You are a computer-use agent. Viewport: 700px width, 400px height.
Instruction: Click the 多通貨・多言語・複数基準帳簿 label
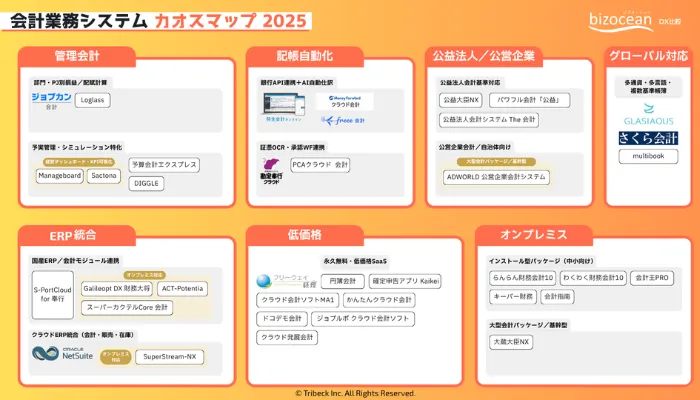(x=648, y=87)
